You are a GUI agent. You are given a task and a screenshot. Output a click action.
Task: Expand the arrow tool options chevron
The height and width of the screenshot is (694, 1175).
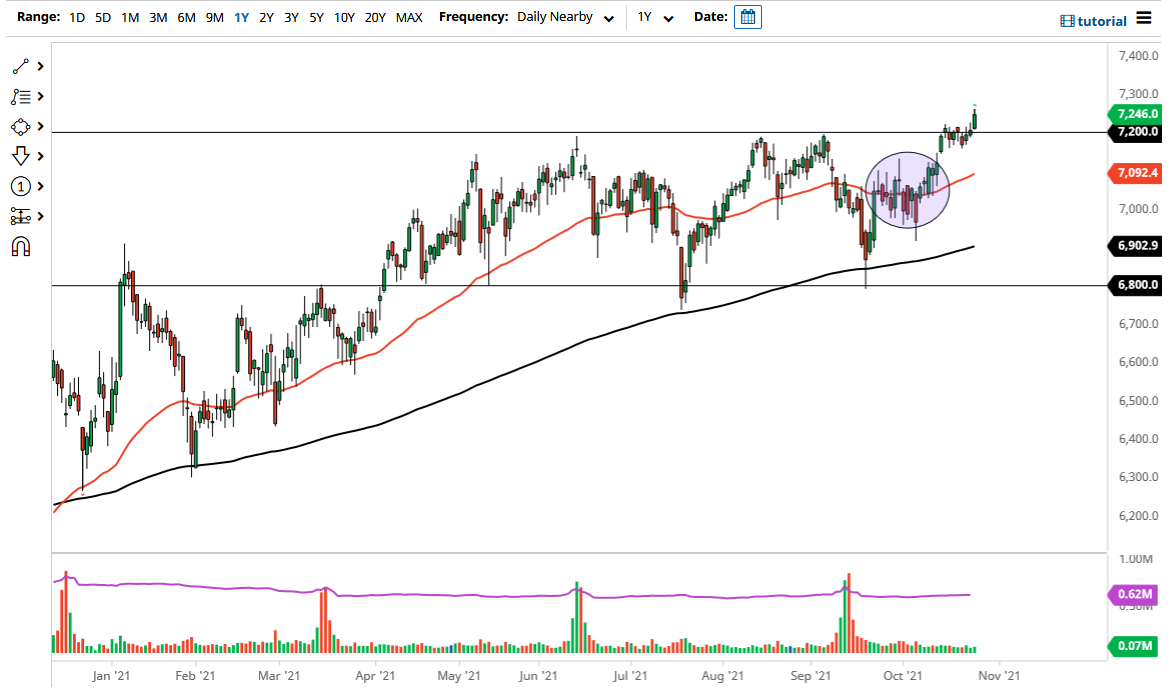pos(38,156)
